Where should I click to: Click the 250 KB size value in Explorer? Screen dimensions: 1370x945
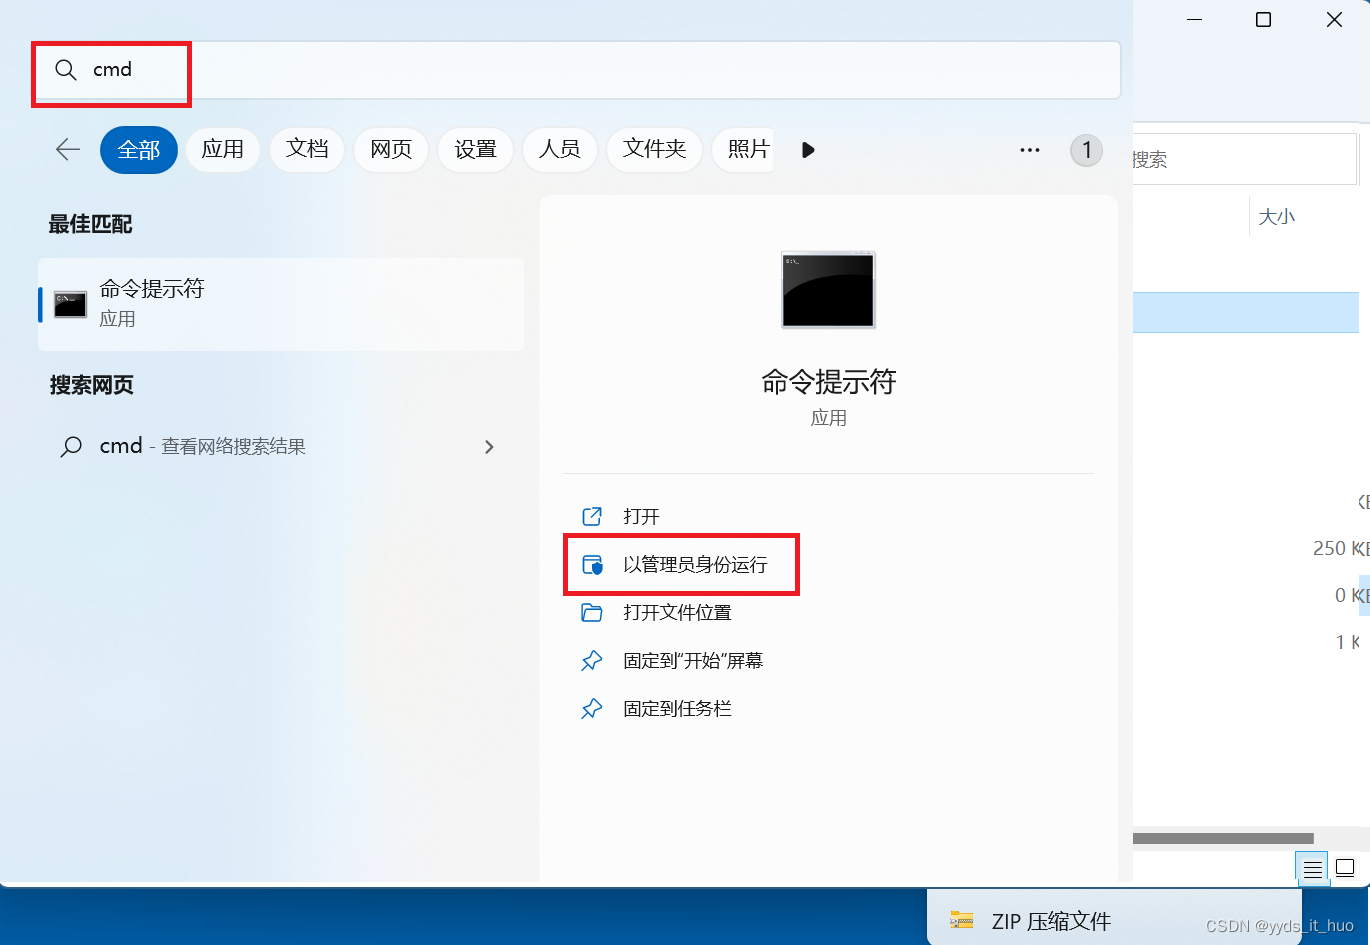(x=1340, y=549)
